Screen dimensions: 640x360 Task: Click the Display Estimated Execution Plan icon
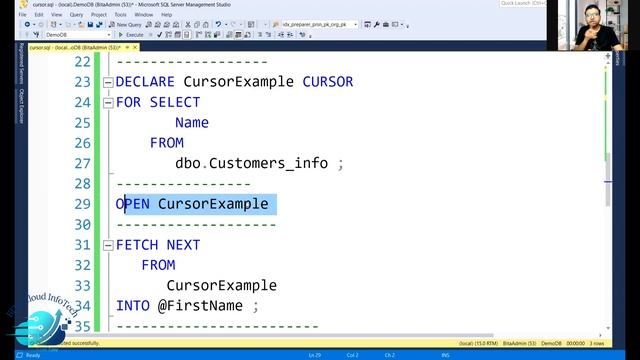tap(168, 35)
